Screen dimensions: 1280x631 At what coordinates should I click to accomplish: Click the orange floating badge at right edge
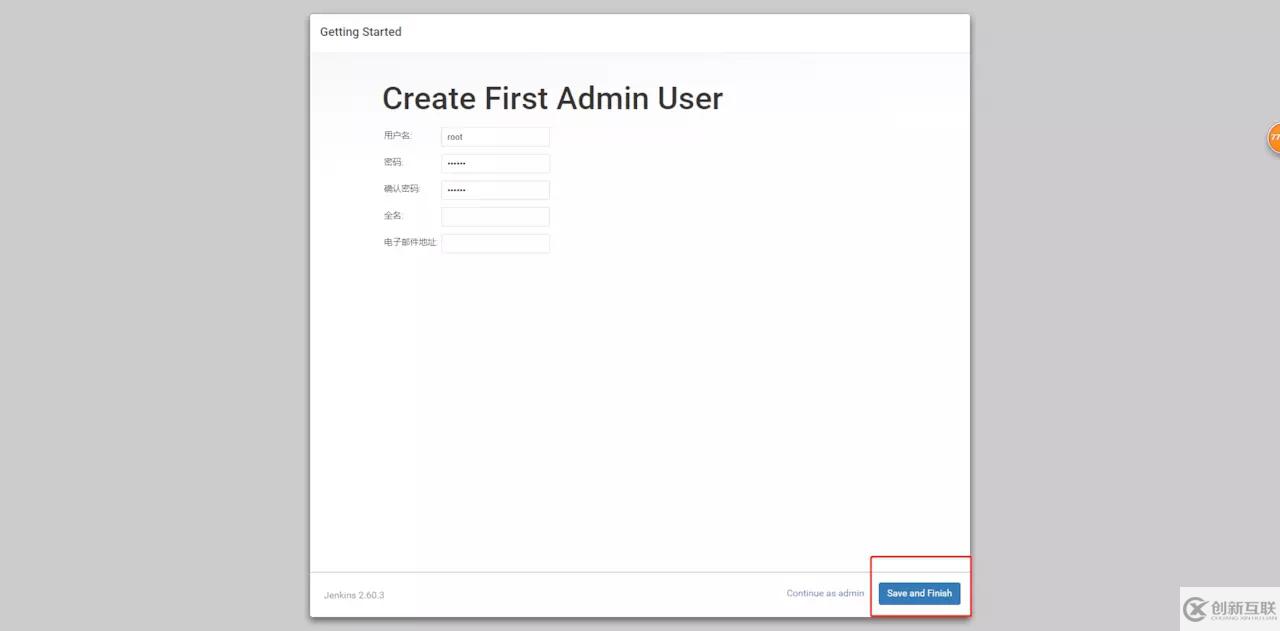click(x=1274, y=138)
